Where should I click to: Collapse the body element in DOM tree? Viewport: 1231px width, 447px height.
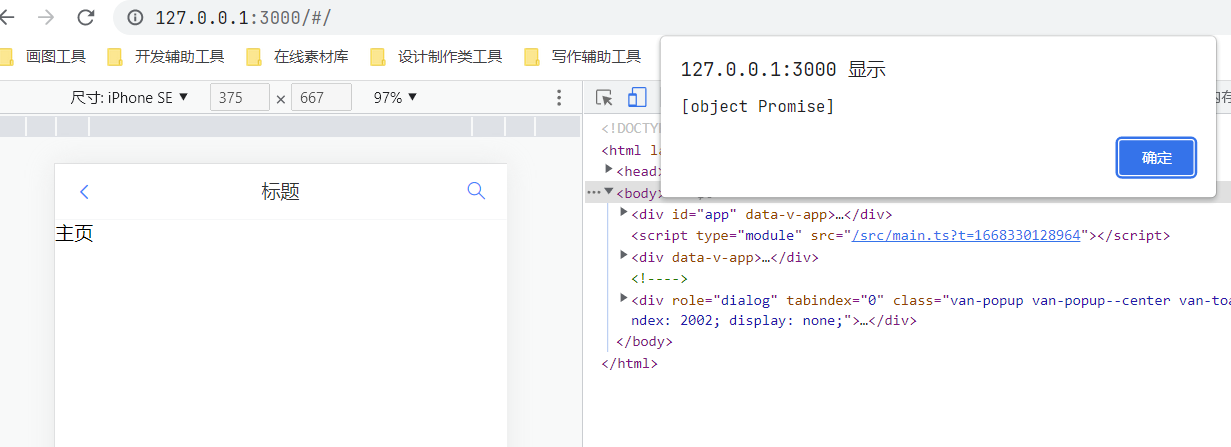coord(609,192)
